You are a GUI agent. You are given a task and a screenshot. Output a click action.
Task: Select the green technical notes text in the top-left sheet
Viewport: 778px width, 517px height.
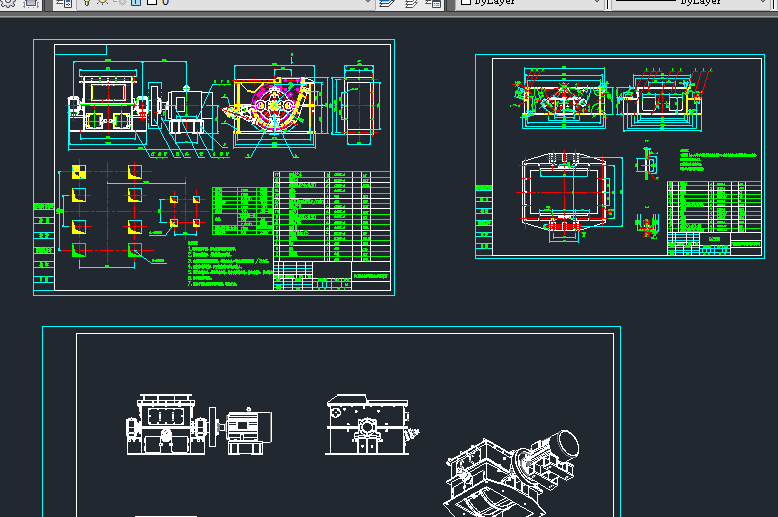click(228, 264)
